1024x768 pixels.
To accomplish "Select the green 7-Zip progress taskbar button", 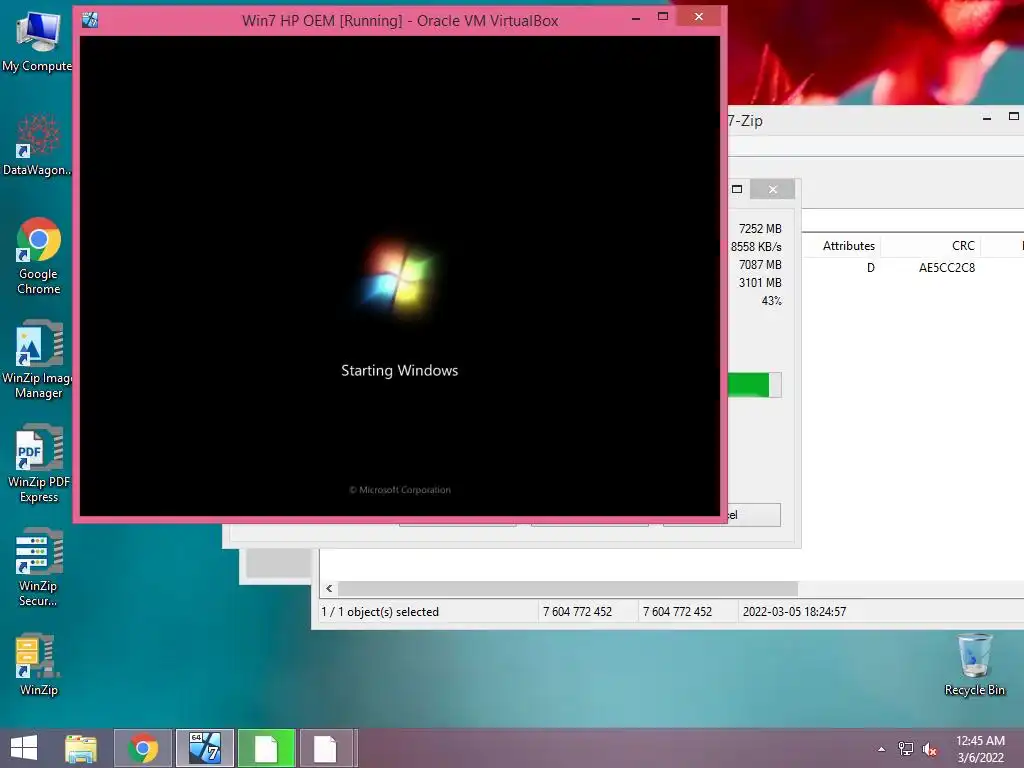I will pos(266,748).
